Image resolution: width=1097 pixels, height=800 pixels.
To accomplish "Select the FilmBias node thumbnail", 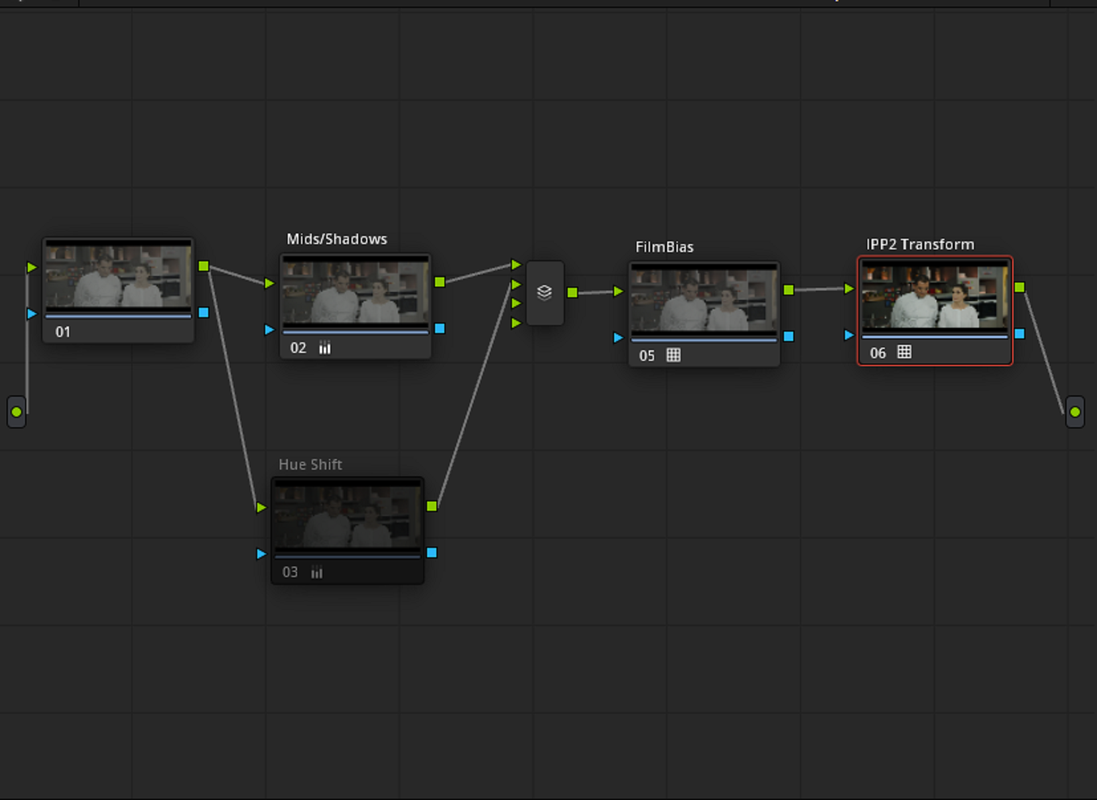I will tap(704, 300).
